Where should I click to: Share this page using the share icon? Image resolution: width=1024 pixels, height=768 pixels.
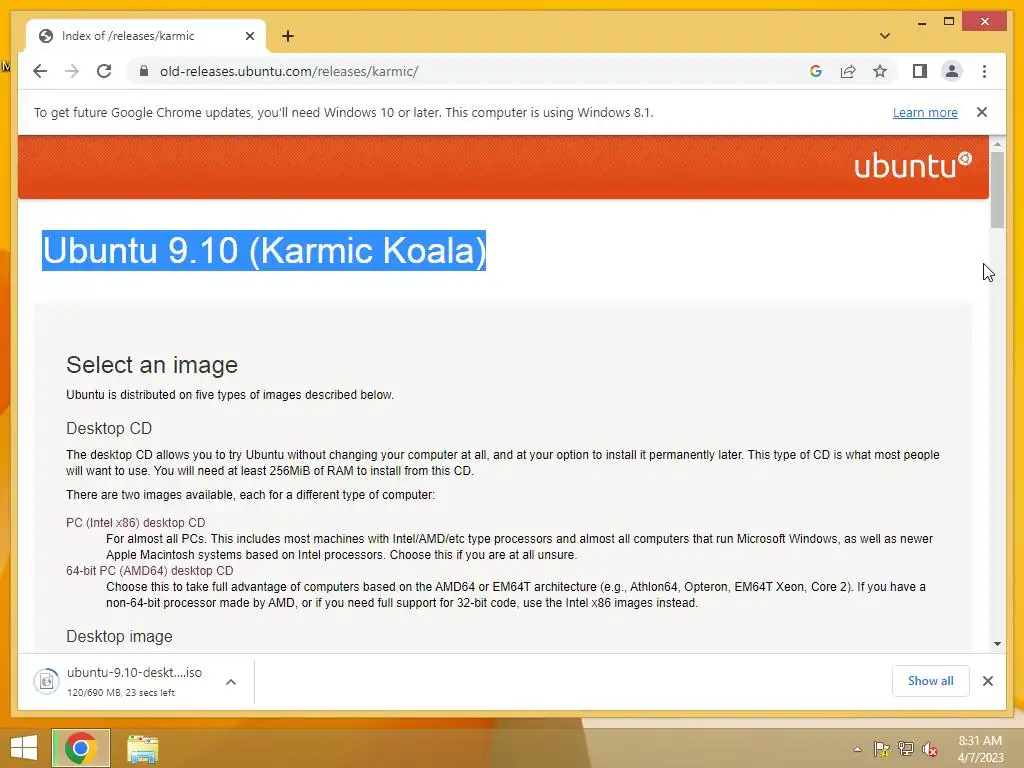click(848, 71)
